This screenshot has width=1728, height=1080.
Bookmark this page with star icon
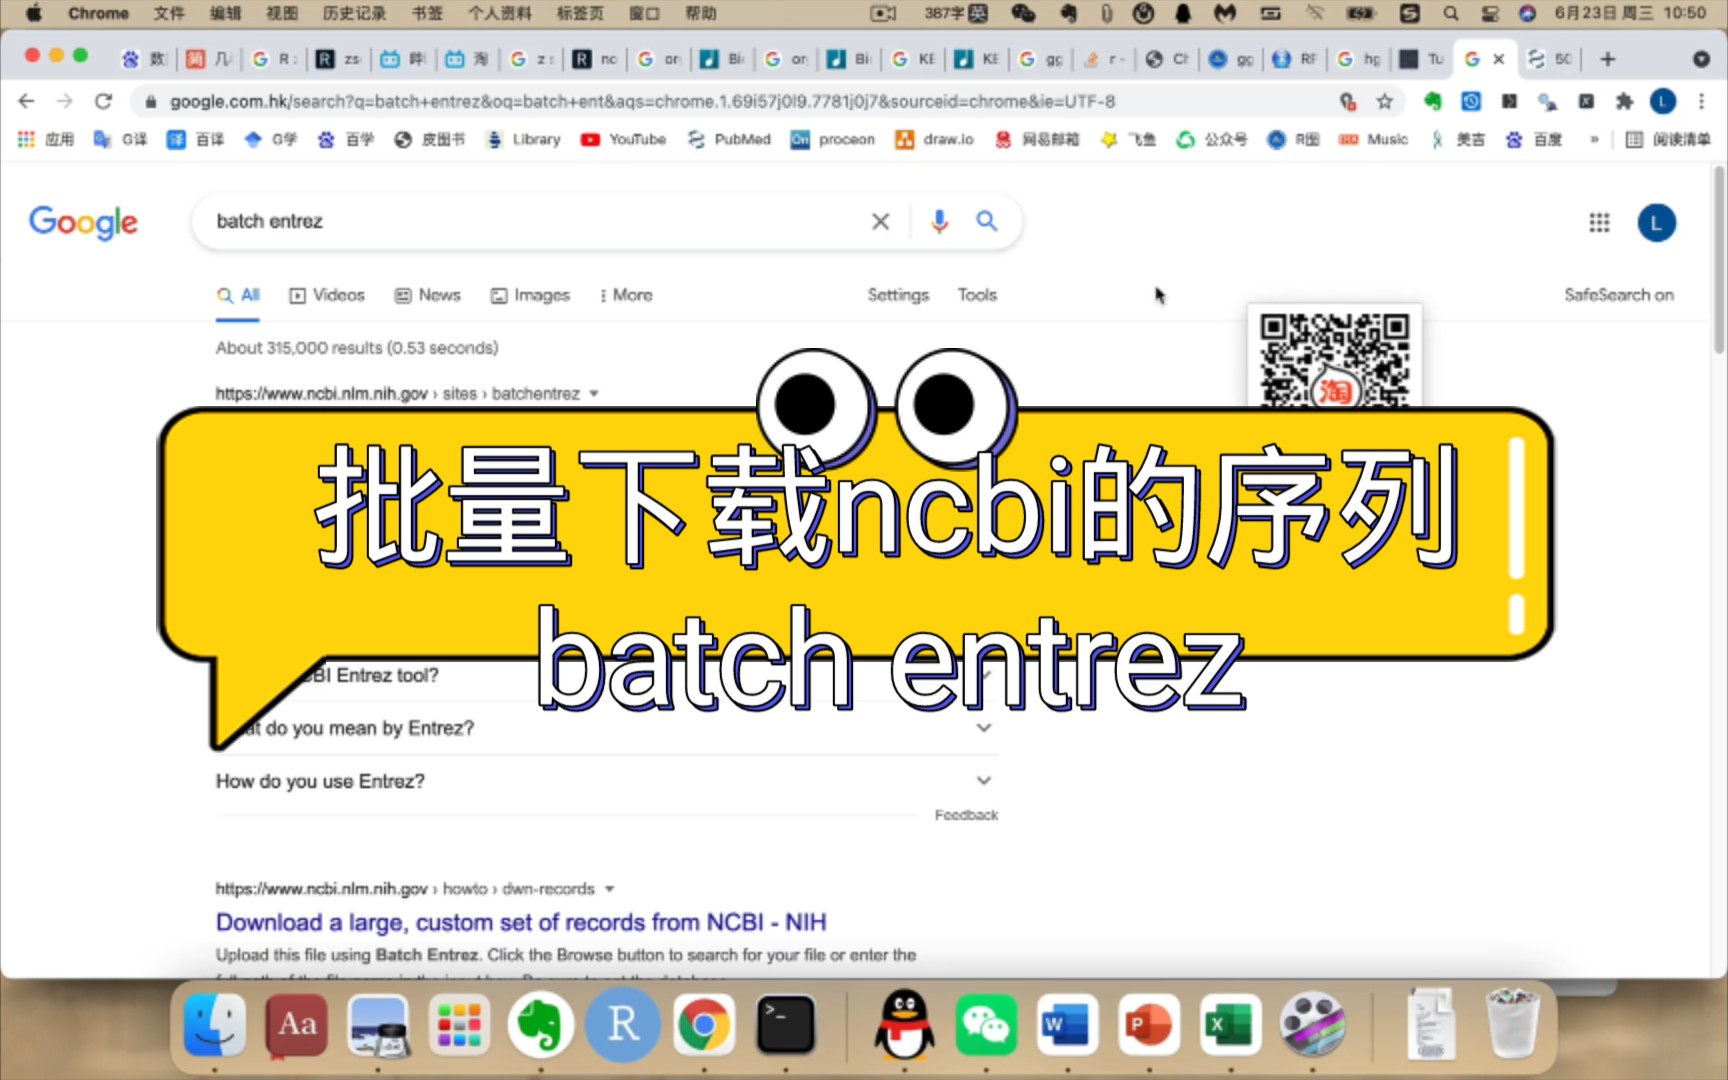(1384, 101)
